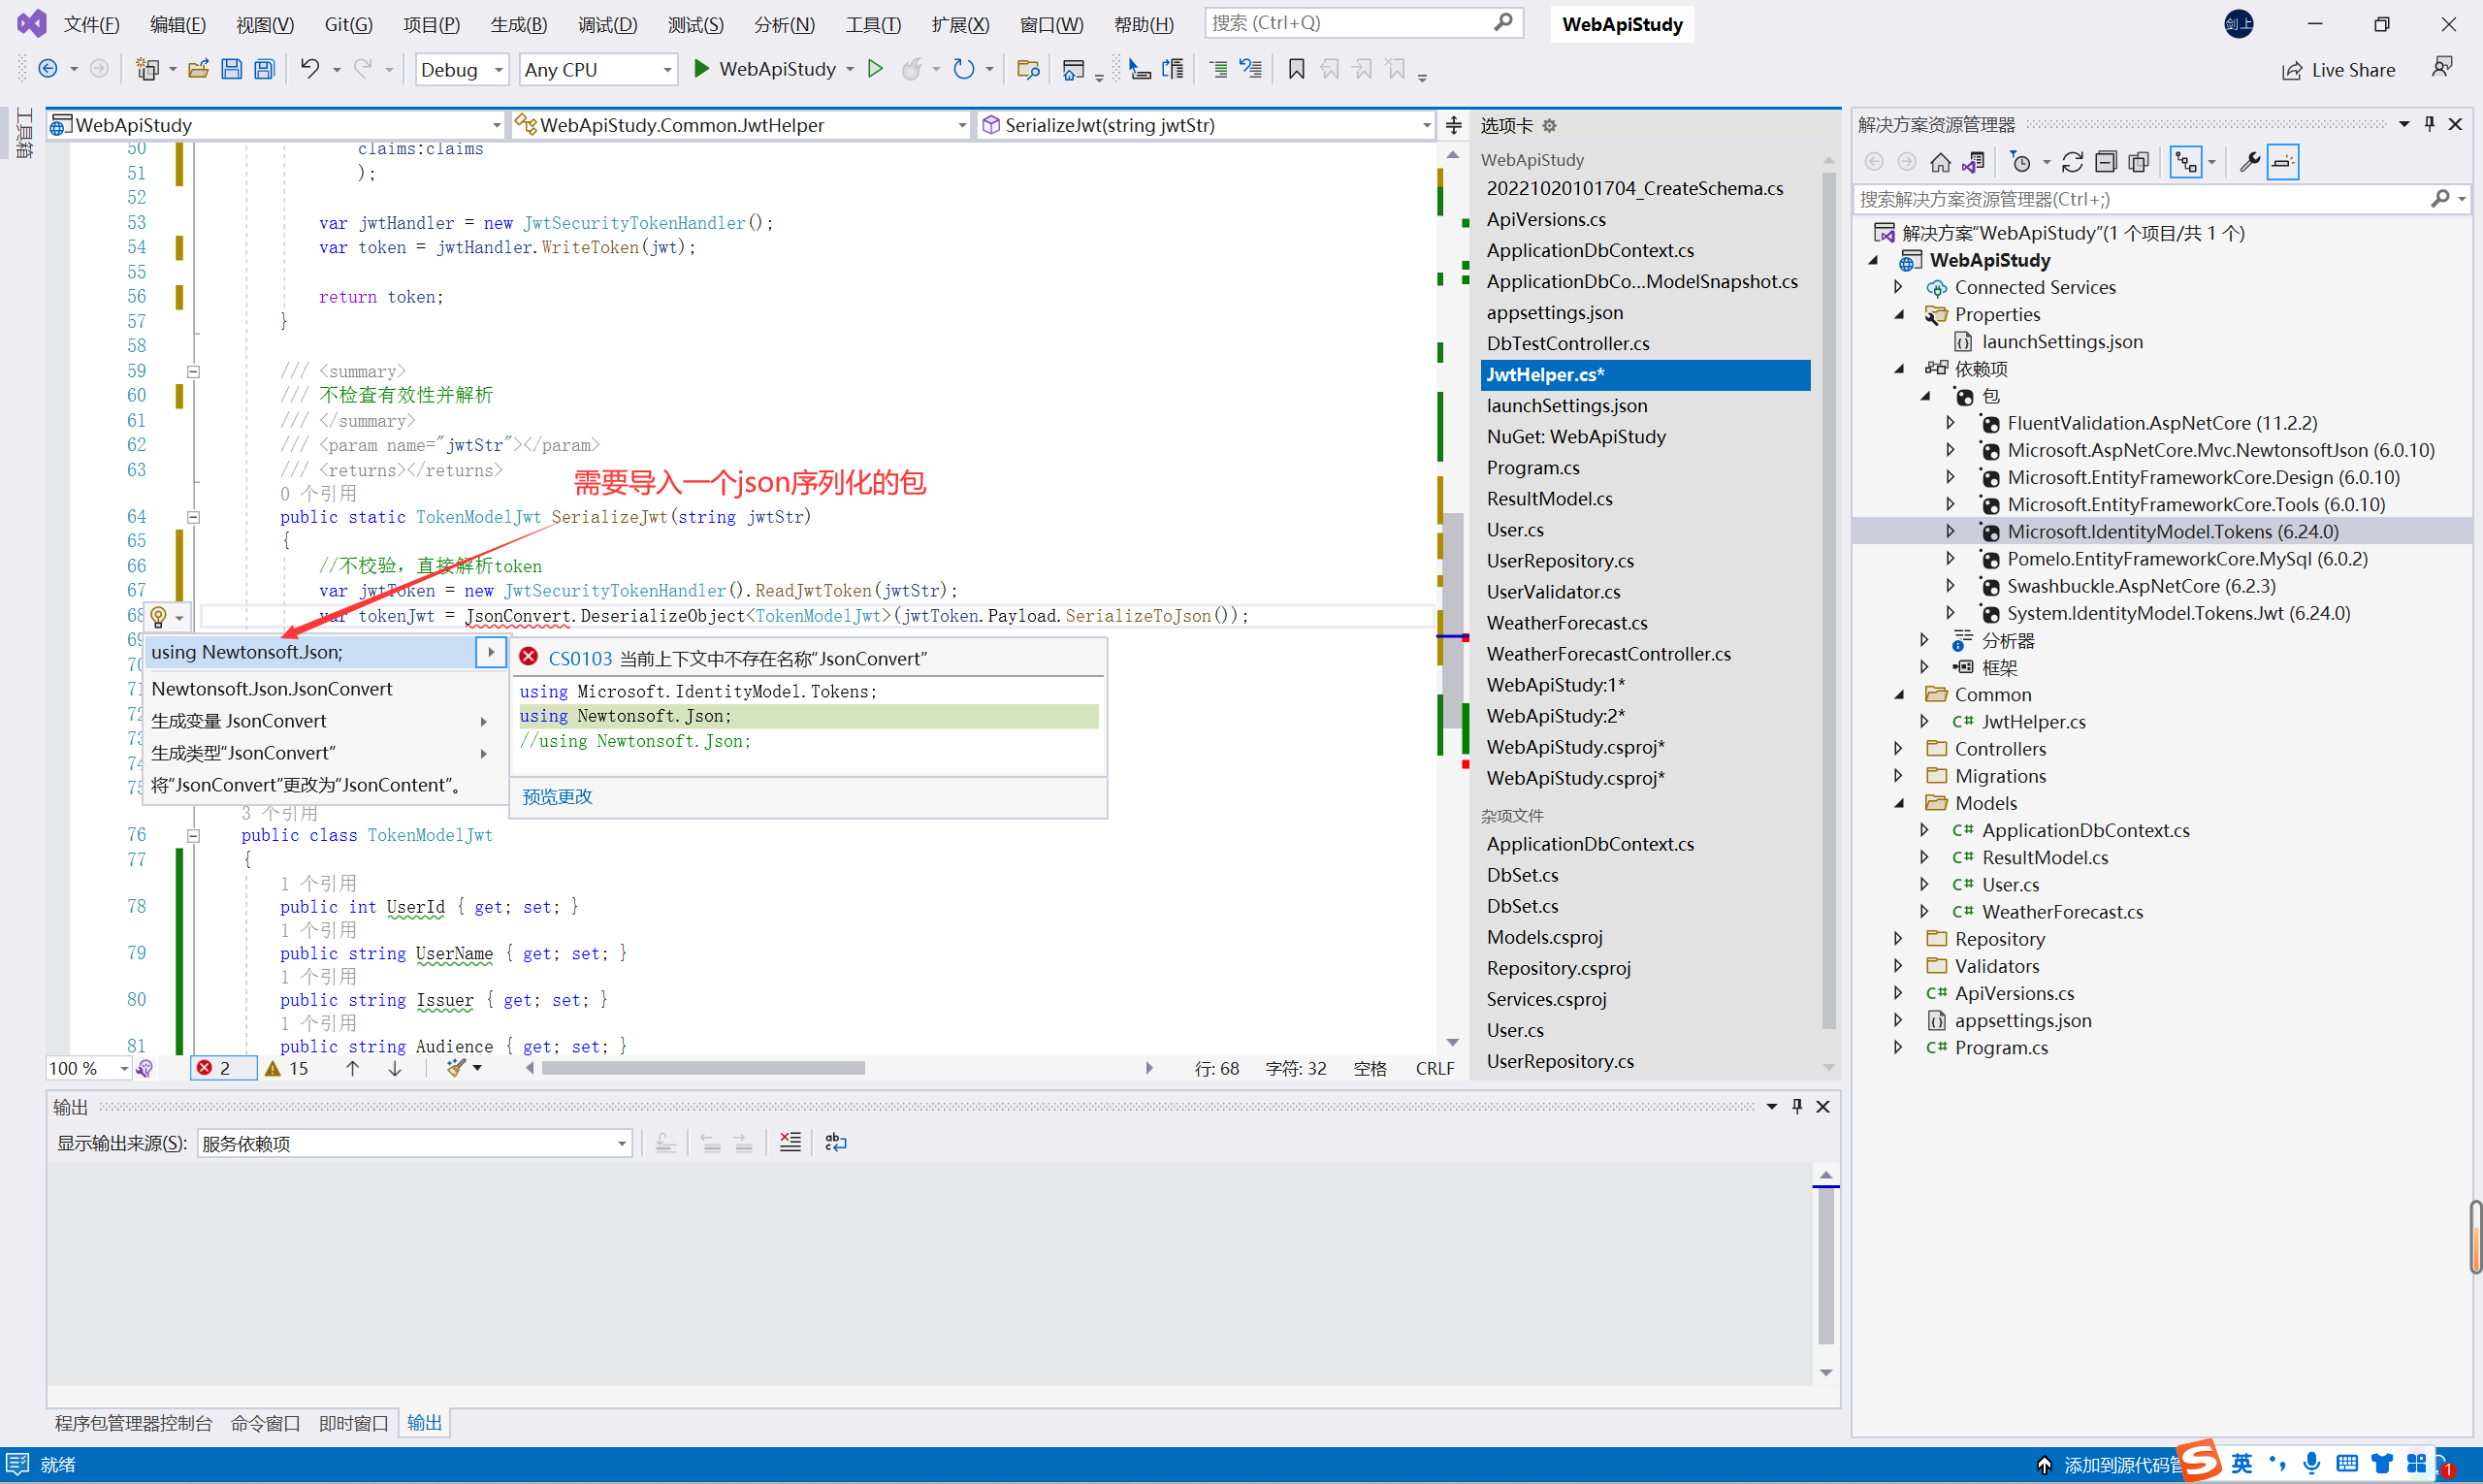Click the editor horizontal scrollbar thumb
The width and height of the screenshot is (2483, 1484).
[703, 1068]
